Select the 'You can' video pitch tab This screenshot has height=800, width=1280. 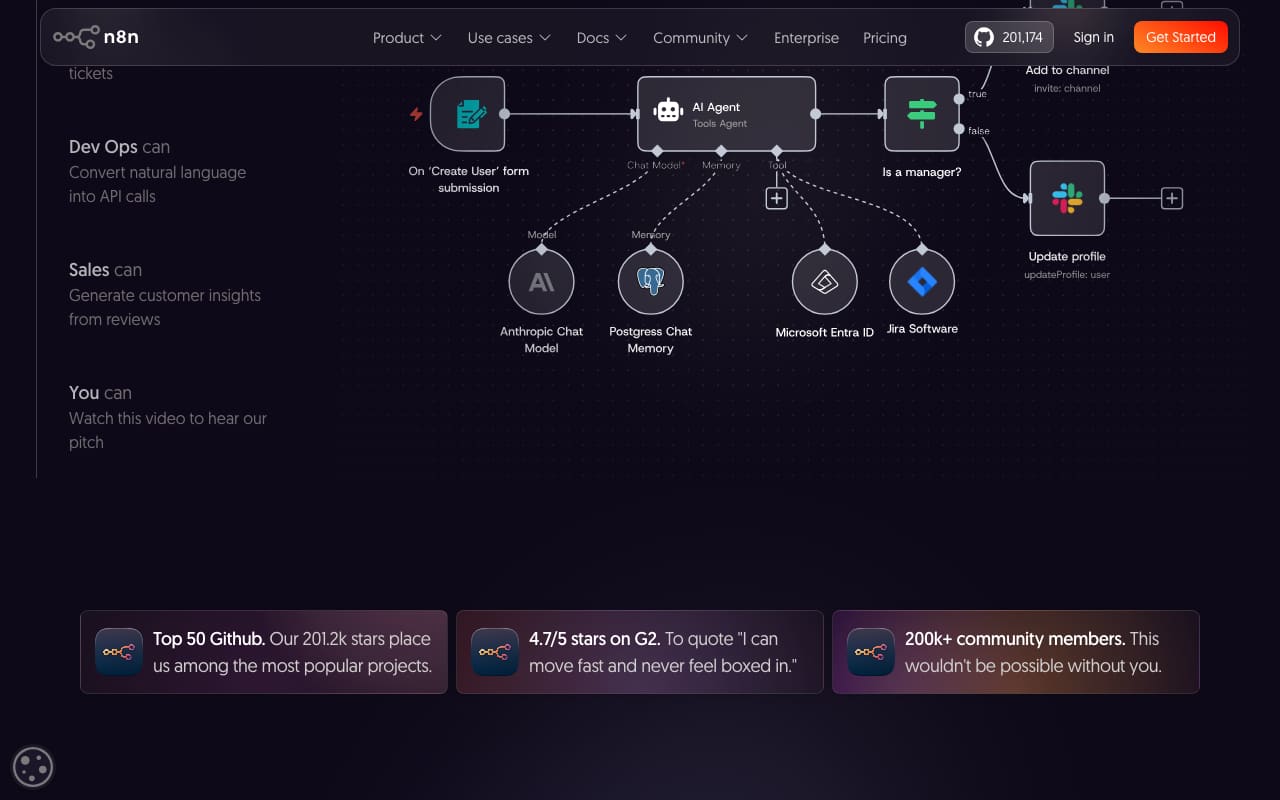(168, 417)
